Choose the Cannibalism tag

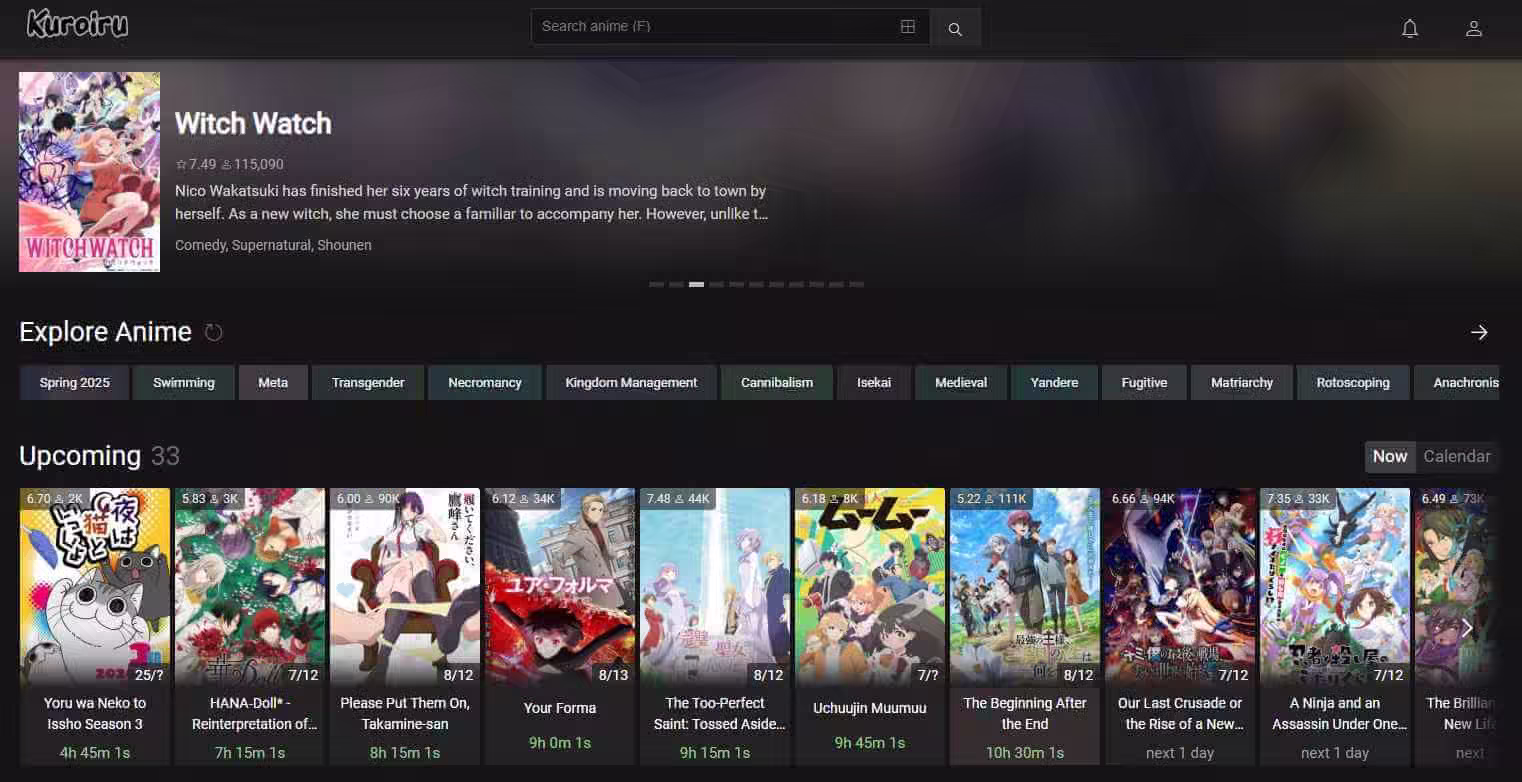777,383
